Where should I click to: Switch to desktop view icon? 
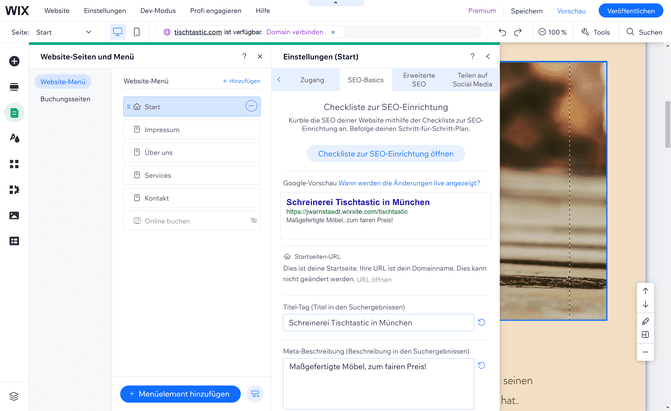[x=118, y=32]
